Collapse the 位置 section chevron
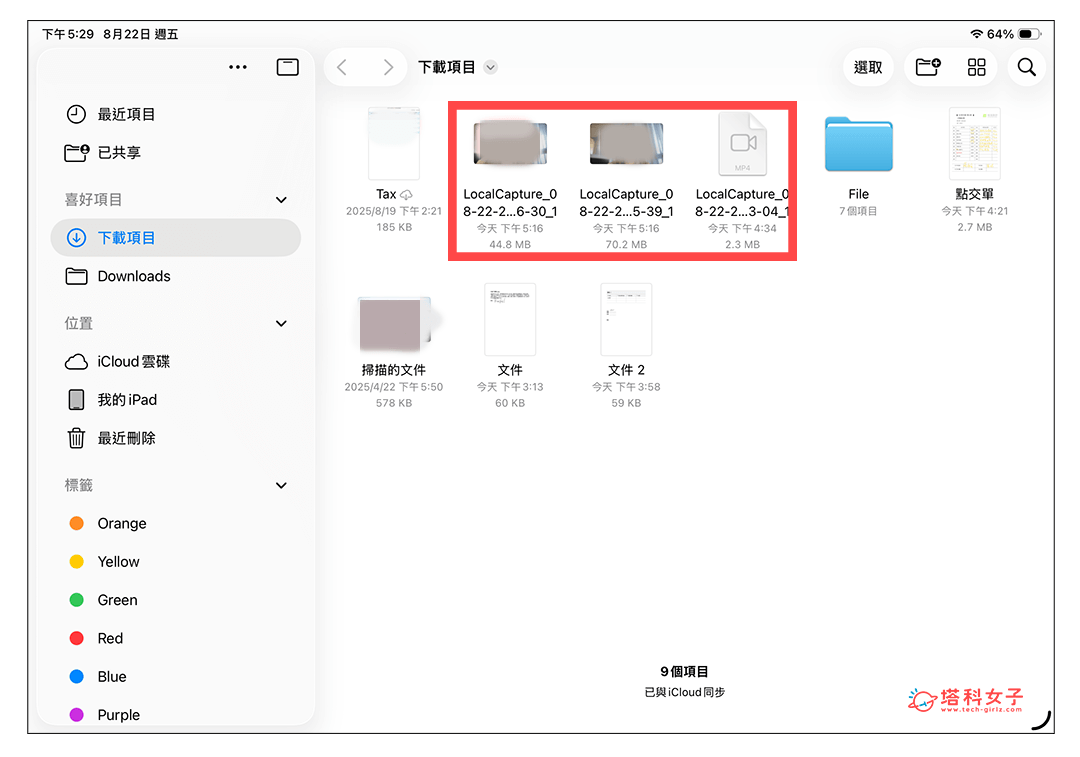Image resolution: width=1080 pixels, height=757 pixels. click(x=281, y=323)
